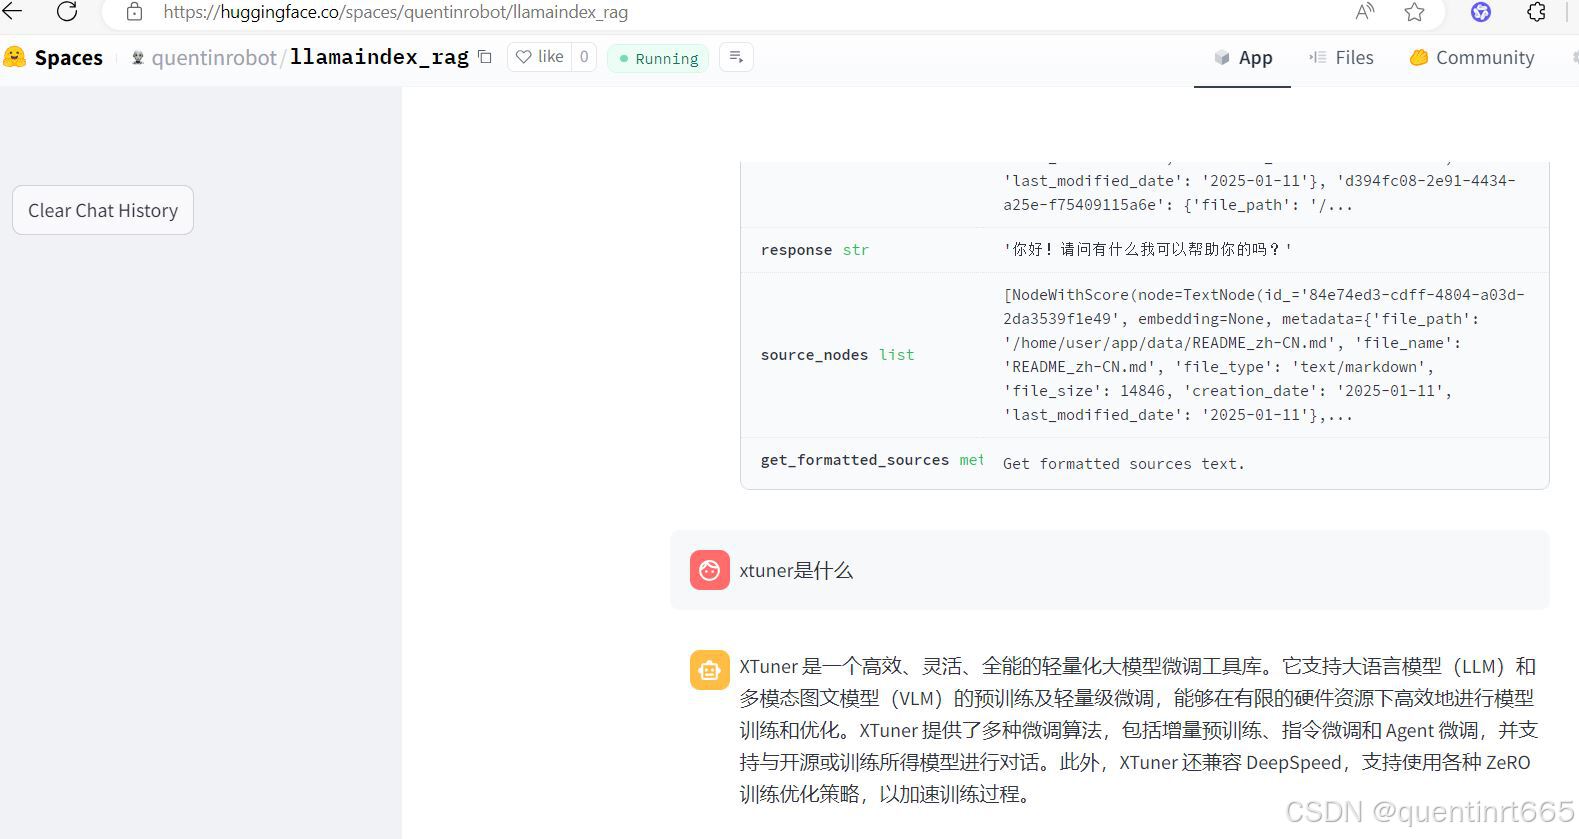Click the response str row label
The height and width of the screenshot is (839, 1579).
(x=814, y=250)
